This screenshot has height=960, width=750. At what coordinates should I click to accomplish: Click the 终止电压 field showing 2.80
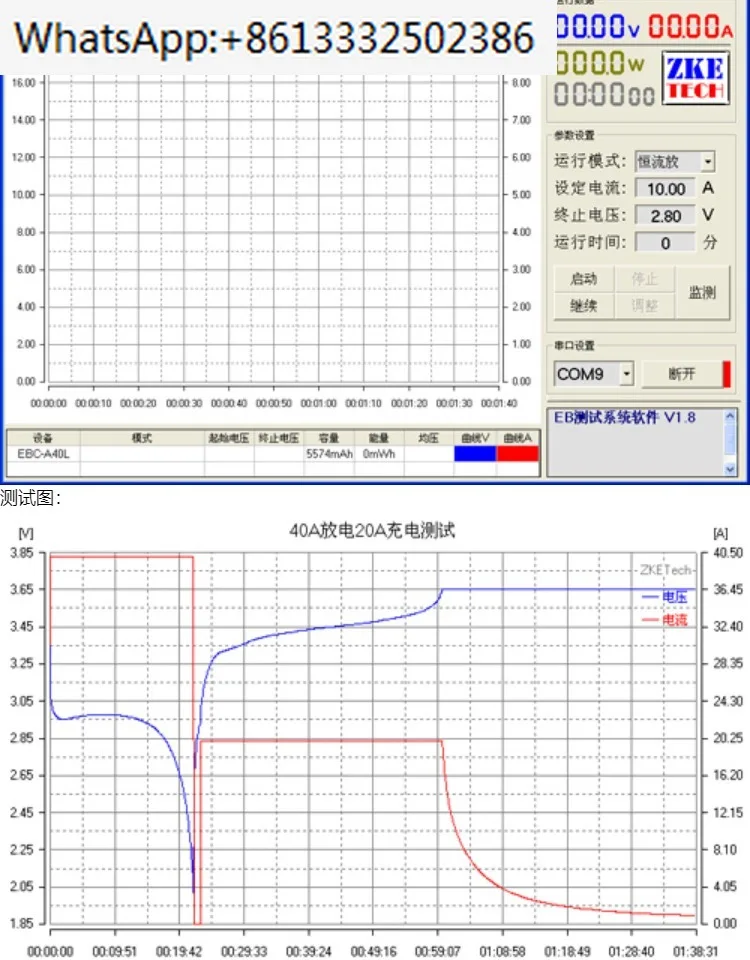pyautogui.click(x=666, y=216)
